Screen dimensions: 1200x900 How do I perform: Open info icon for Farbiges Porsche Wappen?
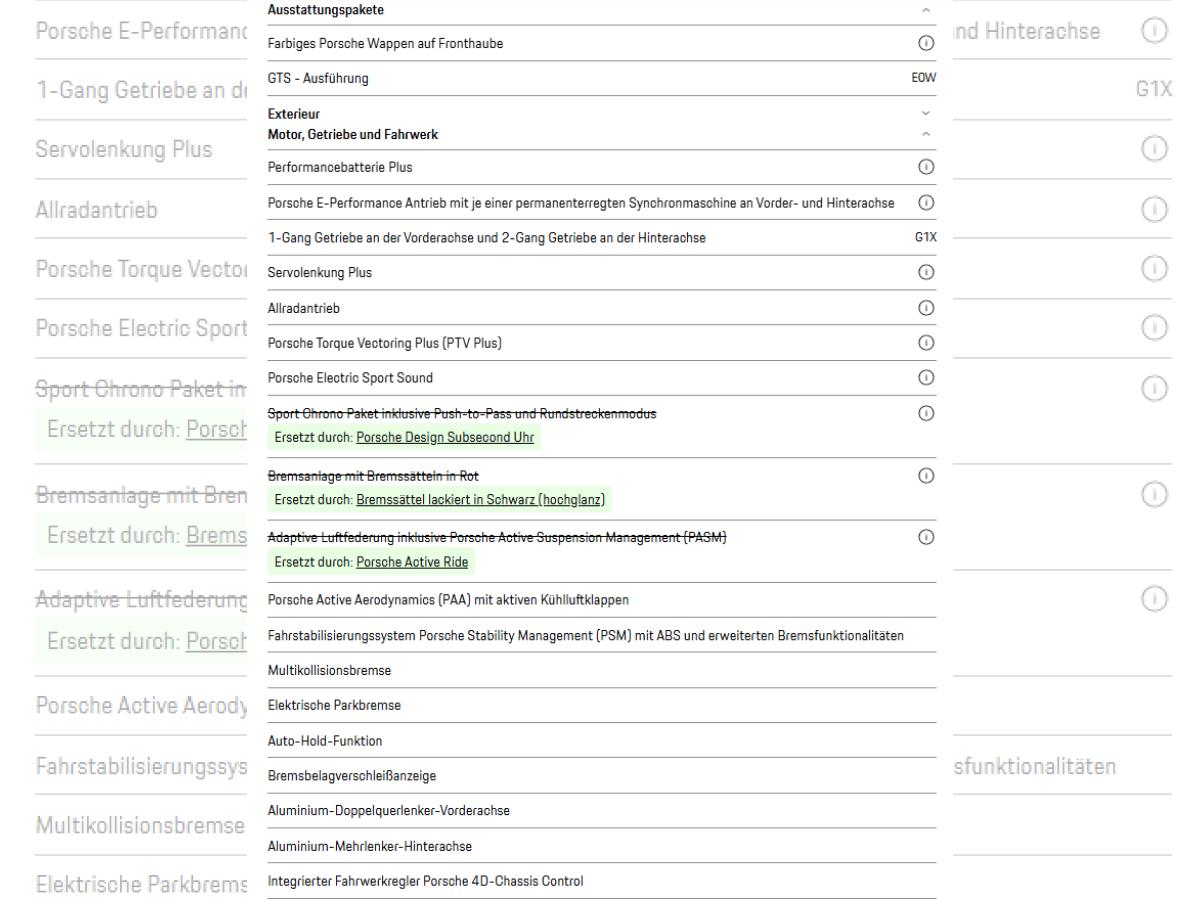(x=925, y=44)
